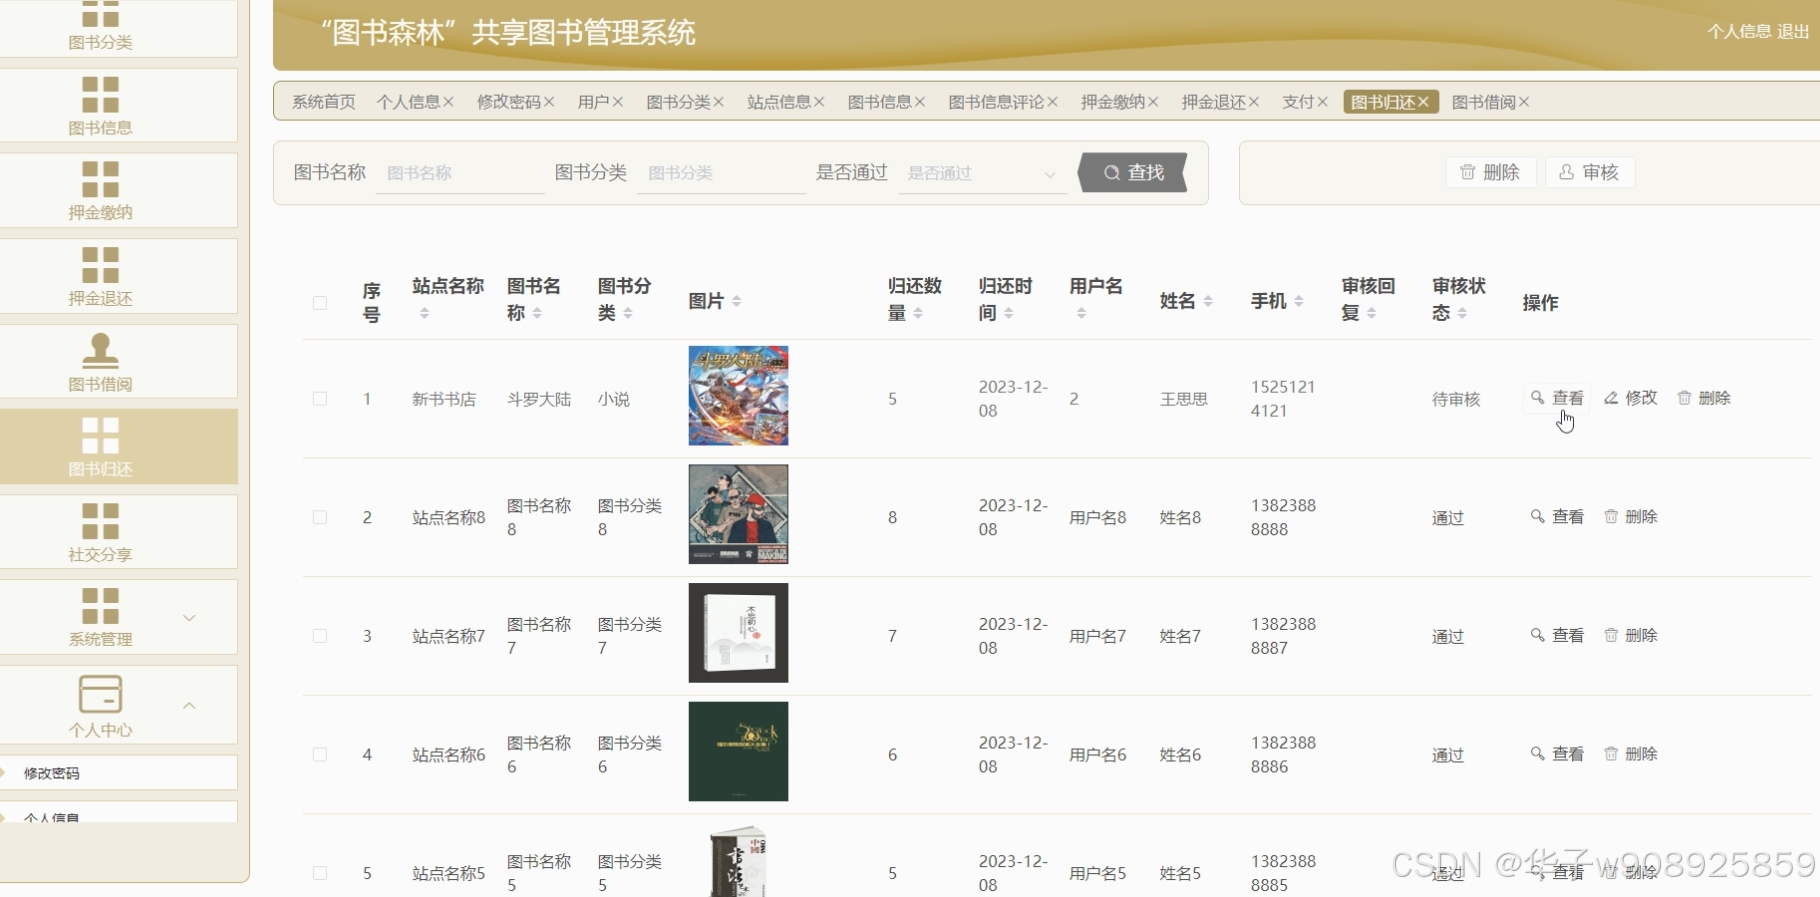Click the 斗罗大陆 book cover thumbnail
Screen dimensions: 1820x897
tap(738, 396)
